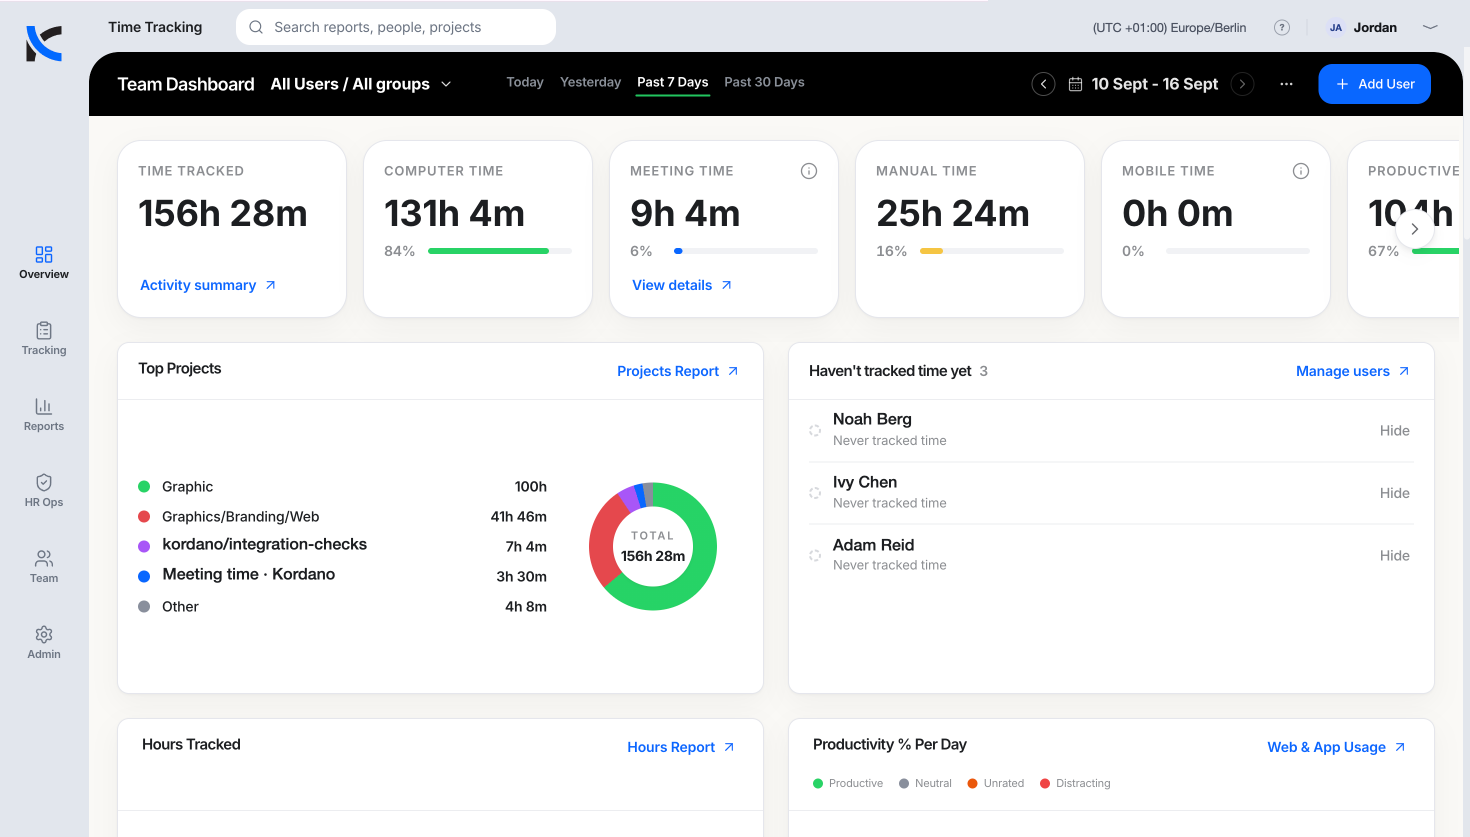The image size is (1470, 837).
Task: Click the Add User button
Action: point(1374,84)
